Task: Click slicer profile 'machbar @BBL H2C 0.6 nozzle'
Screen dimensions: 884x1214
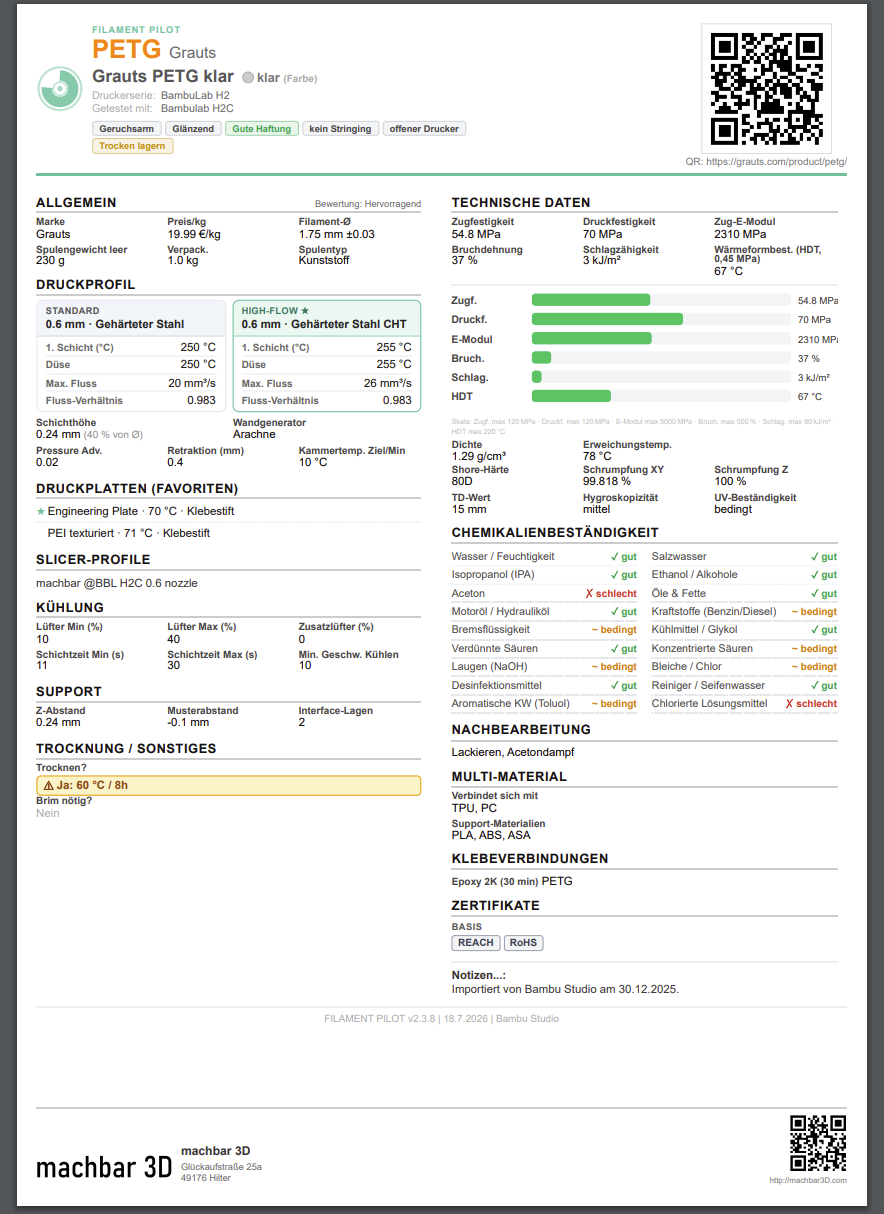Action: pyautogui.click(x=117, y=583)
